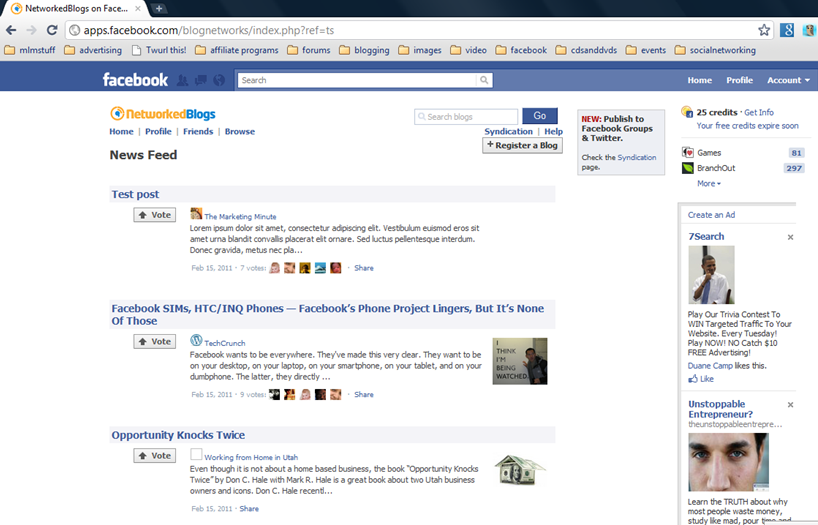Open Facebook friend requests icon
The image size is (818, 525).
pyautogui.click(x=183, y=80)
